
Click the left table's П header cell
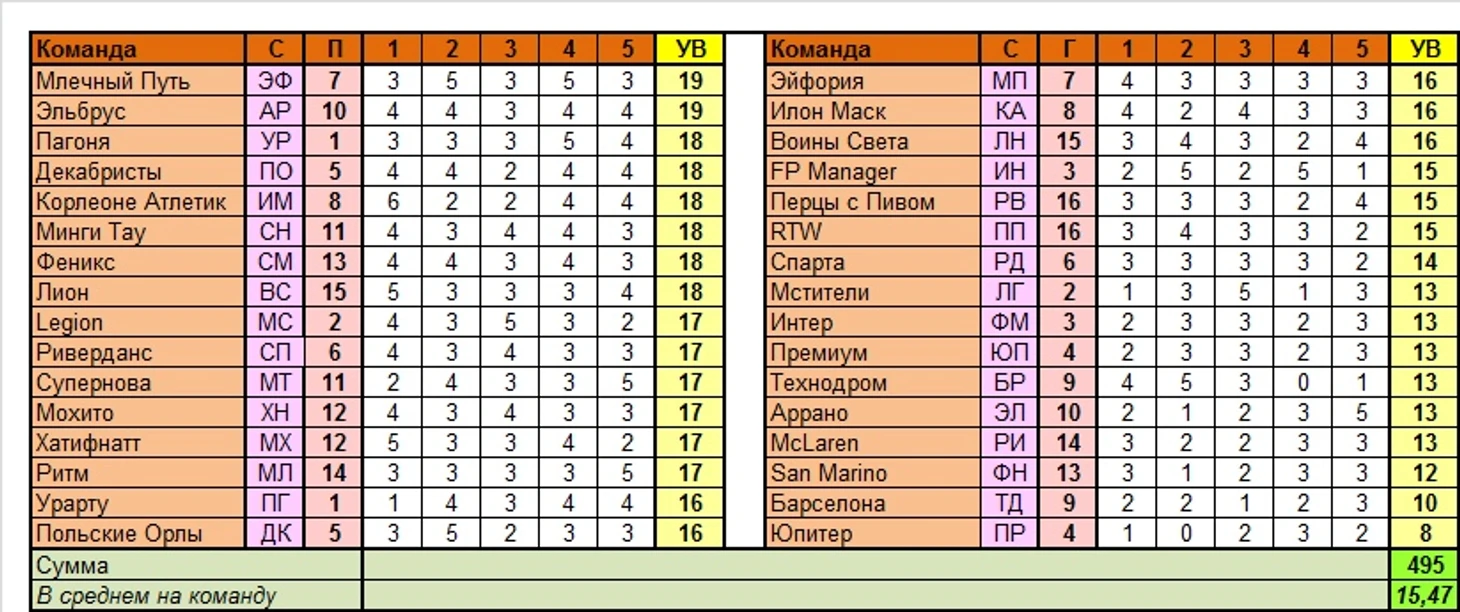333,49
